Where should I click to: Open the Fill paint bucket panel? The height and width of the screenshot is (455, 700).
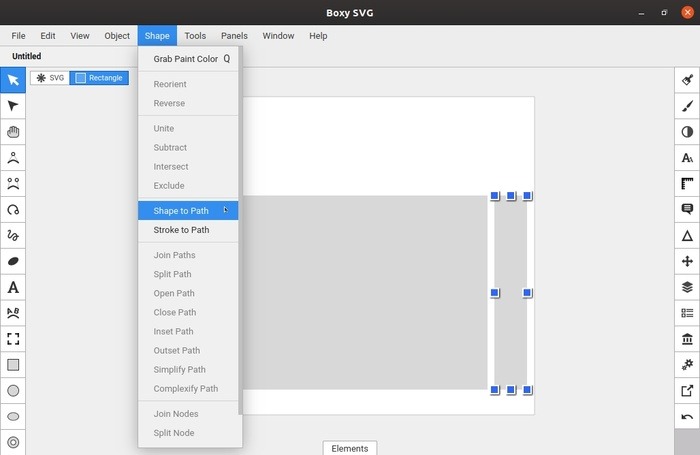pos(687,80)
